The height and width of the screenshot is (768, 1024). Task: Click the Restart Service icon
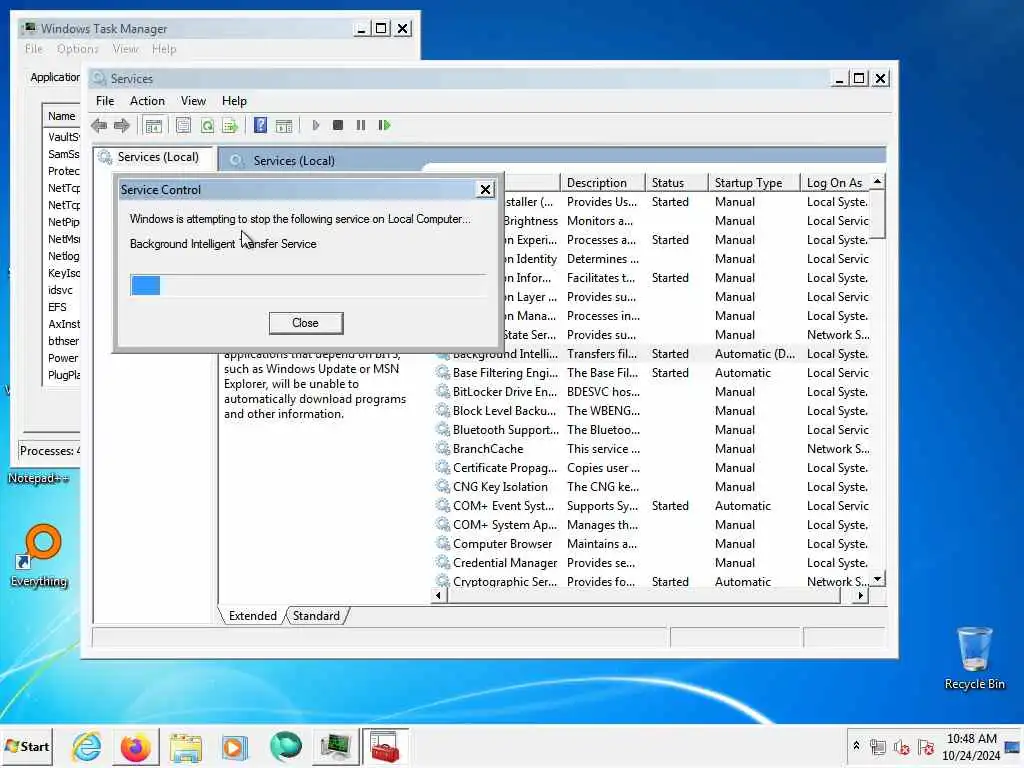384,125
